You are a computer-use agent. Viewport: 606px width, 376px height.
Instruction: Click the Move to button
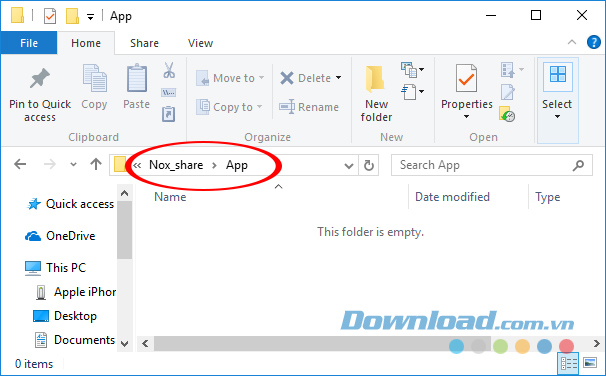(230, 78)
